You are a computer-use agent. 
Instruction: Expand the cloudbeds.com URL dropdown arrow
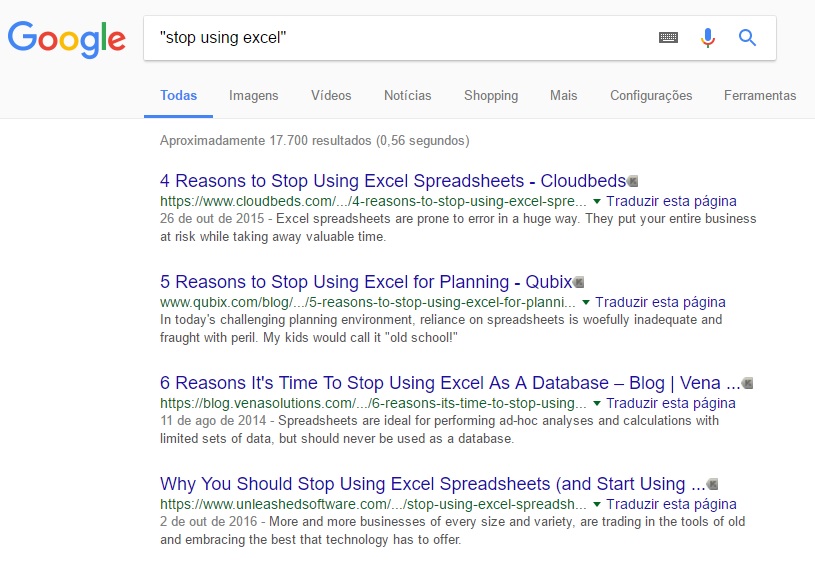597,202
